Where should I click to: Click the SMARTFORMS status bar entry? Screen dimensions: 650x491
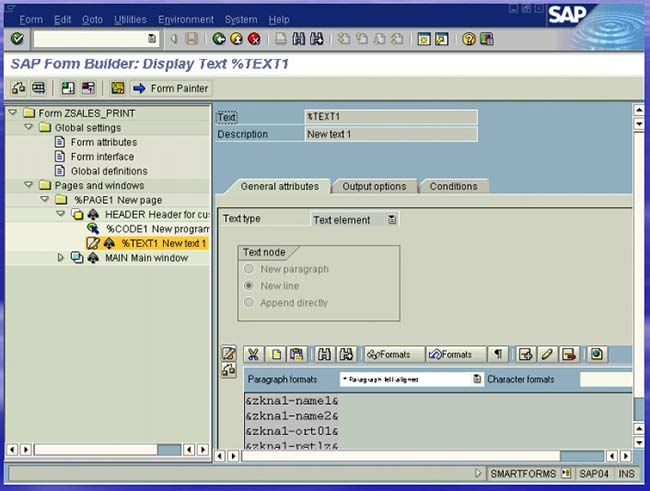coord(523,474)
